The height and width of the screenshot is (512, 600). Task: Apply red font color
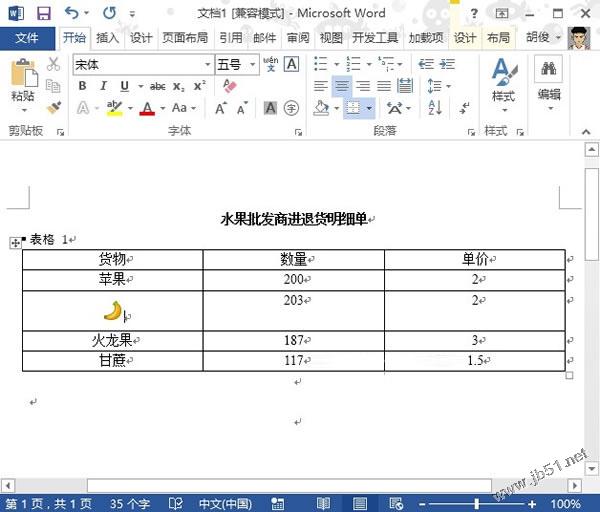(x=147, y=108)
